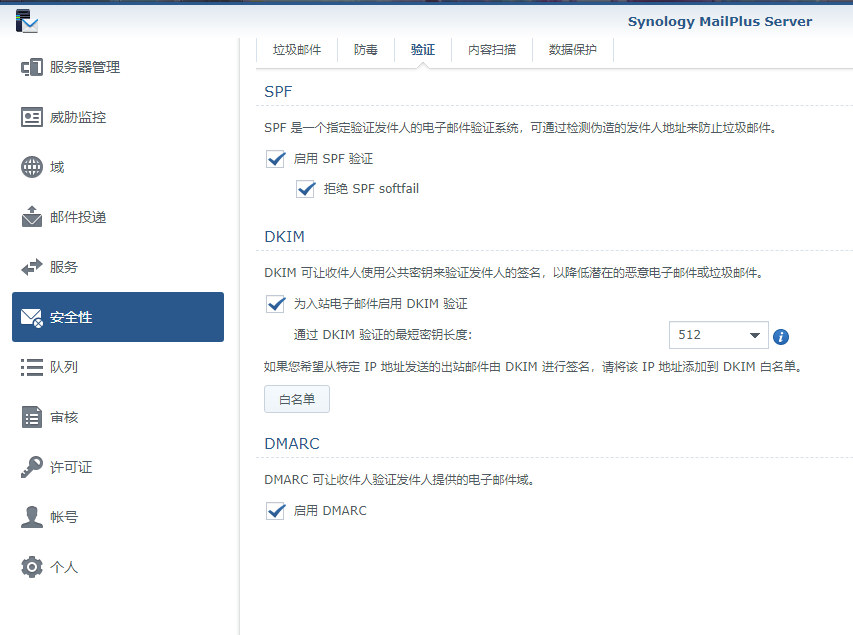Click the 服务 arrows icon
853x635 pixels.
(32, 267)
